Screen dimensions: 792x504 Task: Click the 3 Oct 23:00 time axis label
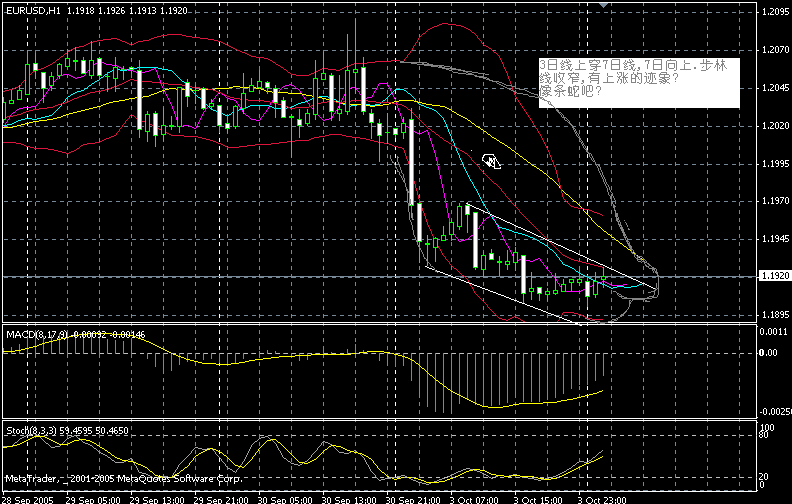click(602, 499)
